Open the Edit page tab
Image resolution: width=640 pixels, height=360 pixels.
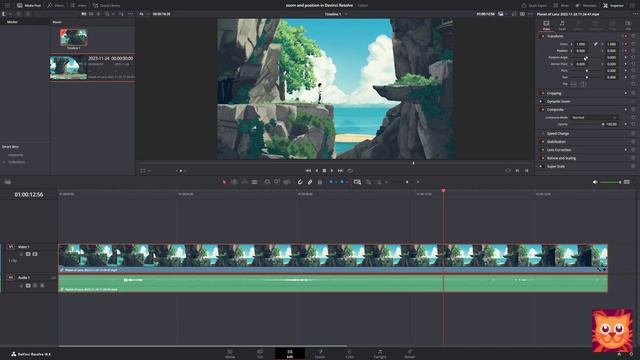(x=290, y=353)
